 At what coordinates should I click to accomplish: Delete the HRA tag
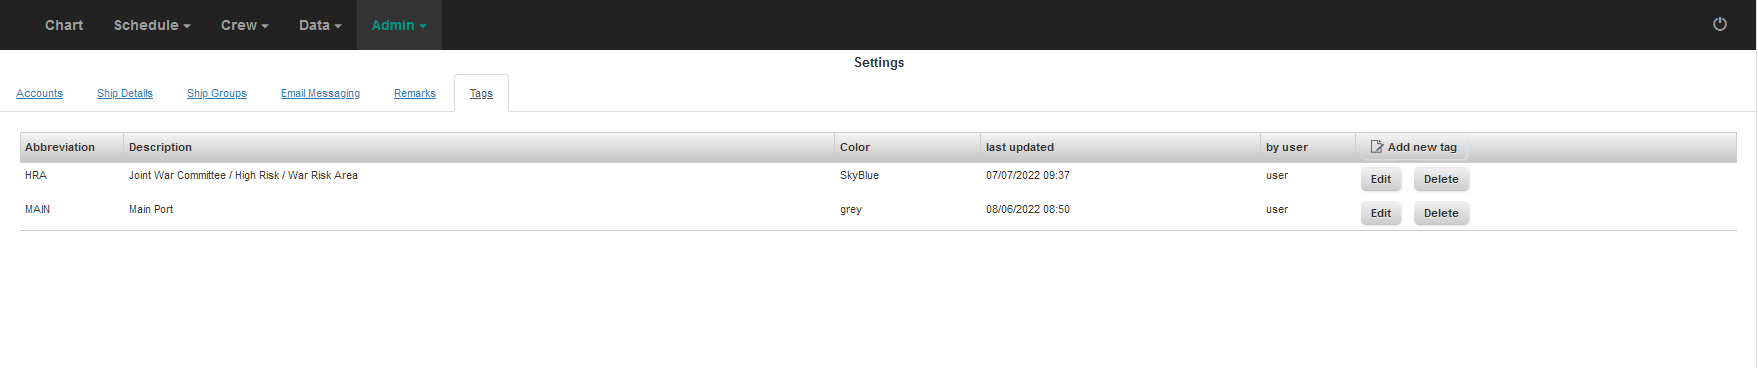(1441, 179)
